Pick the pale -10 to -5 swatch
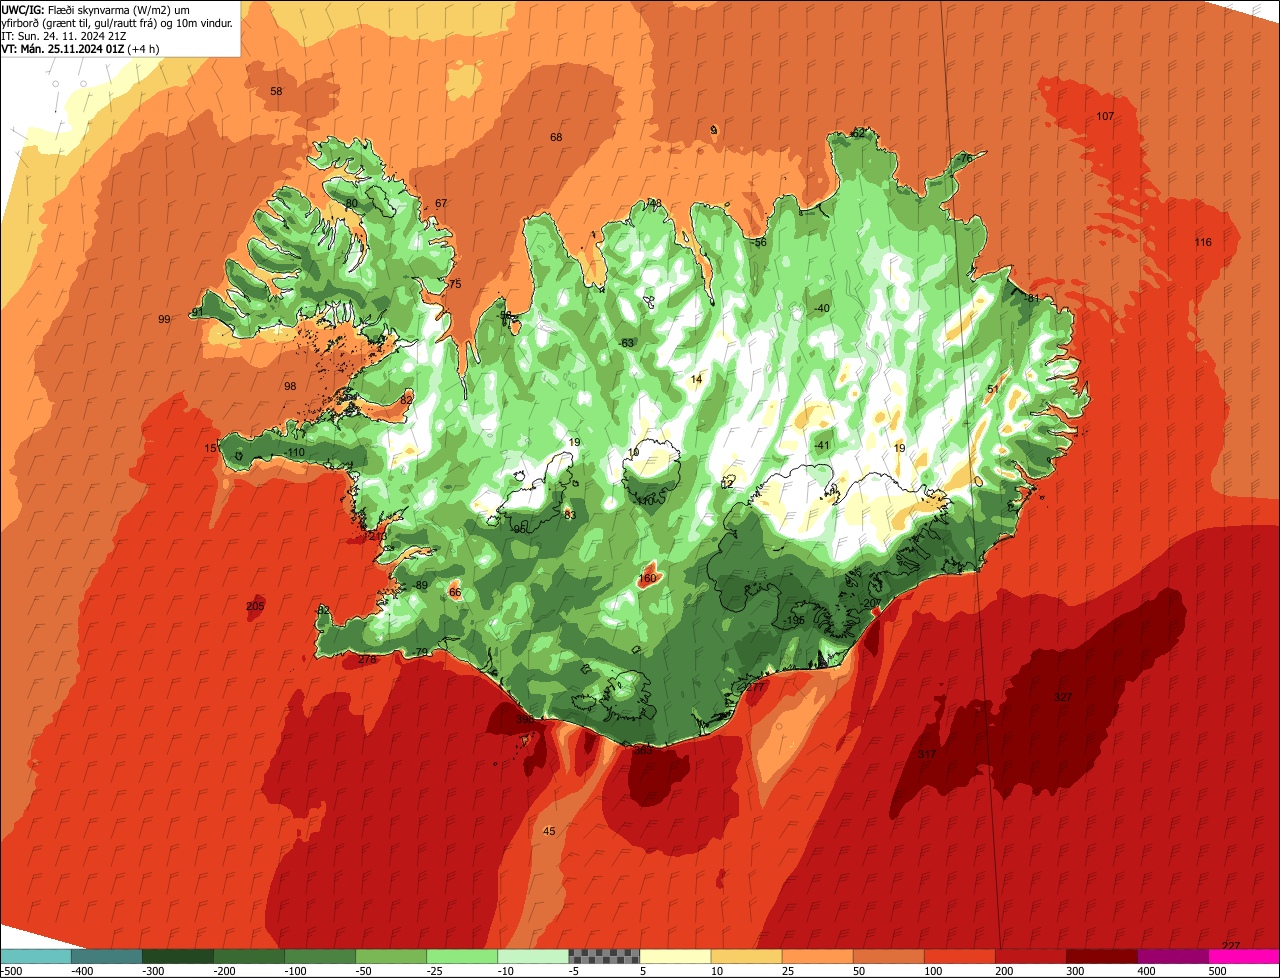 point(532,955)
